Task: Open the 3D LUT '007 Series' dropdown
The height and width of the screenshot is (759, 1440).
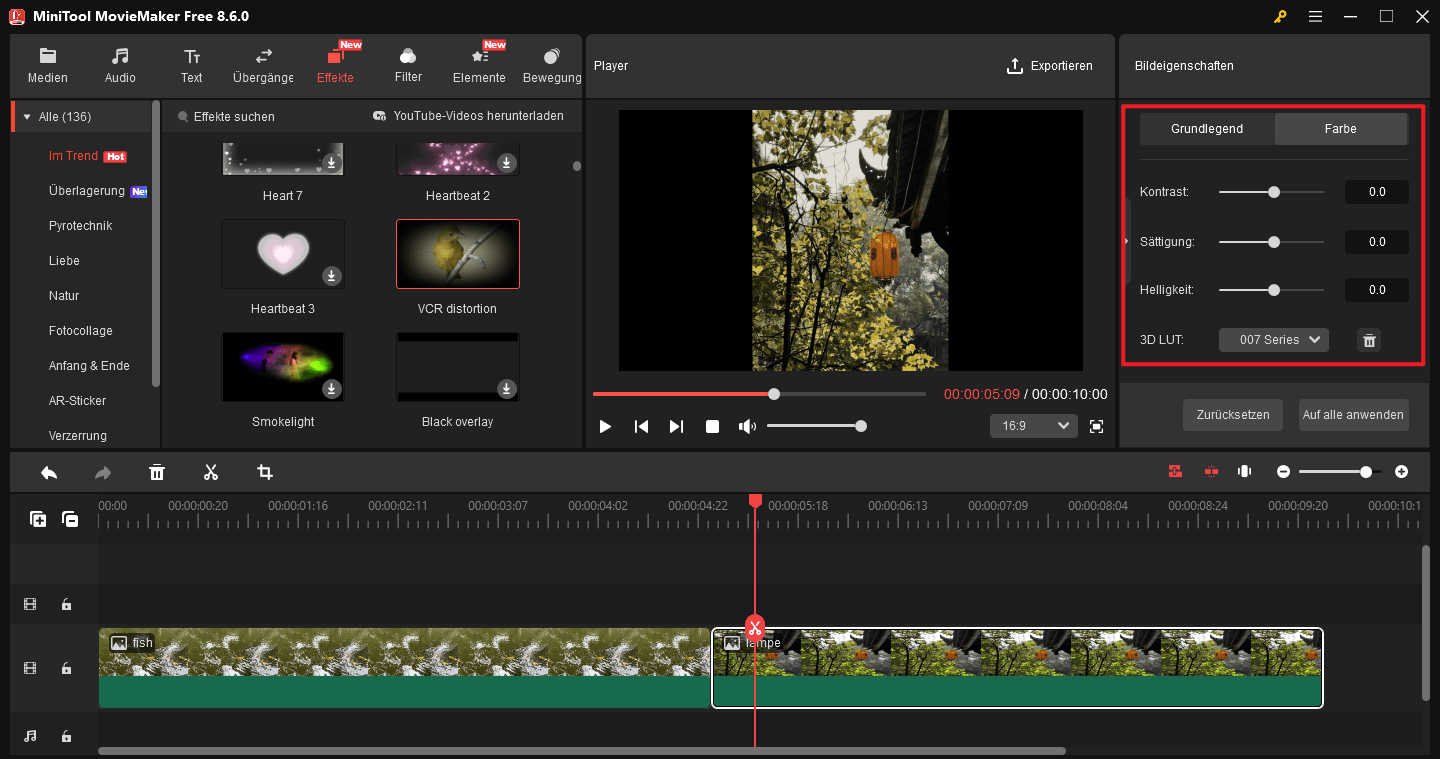Action: (x=1273, y=340)
